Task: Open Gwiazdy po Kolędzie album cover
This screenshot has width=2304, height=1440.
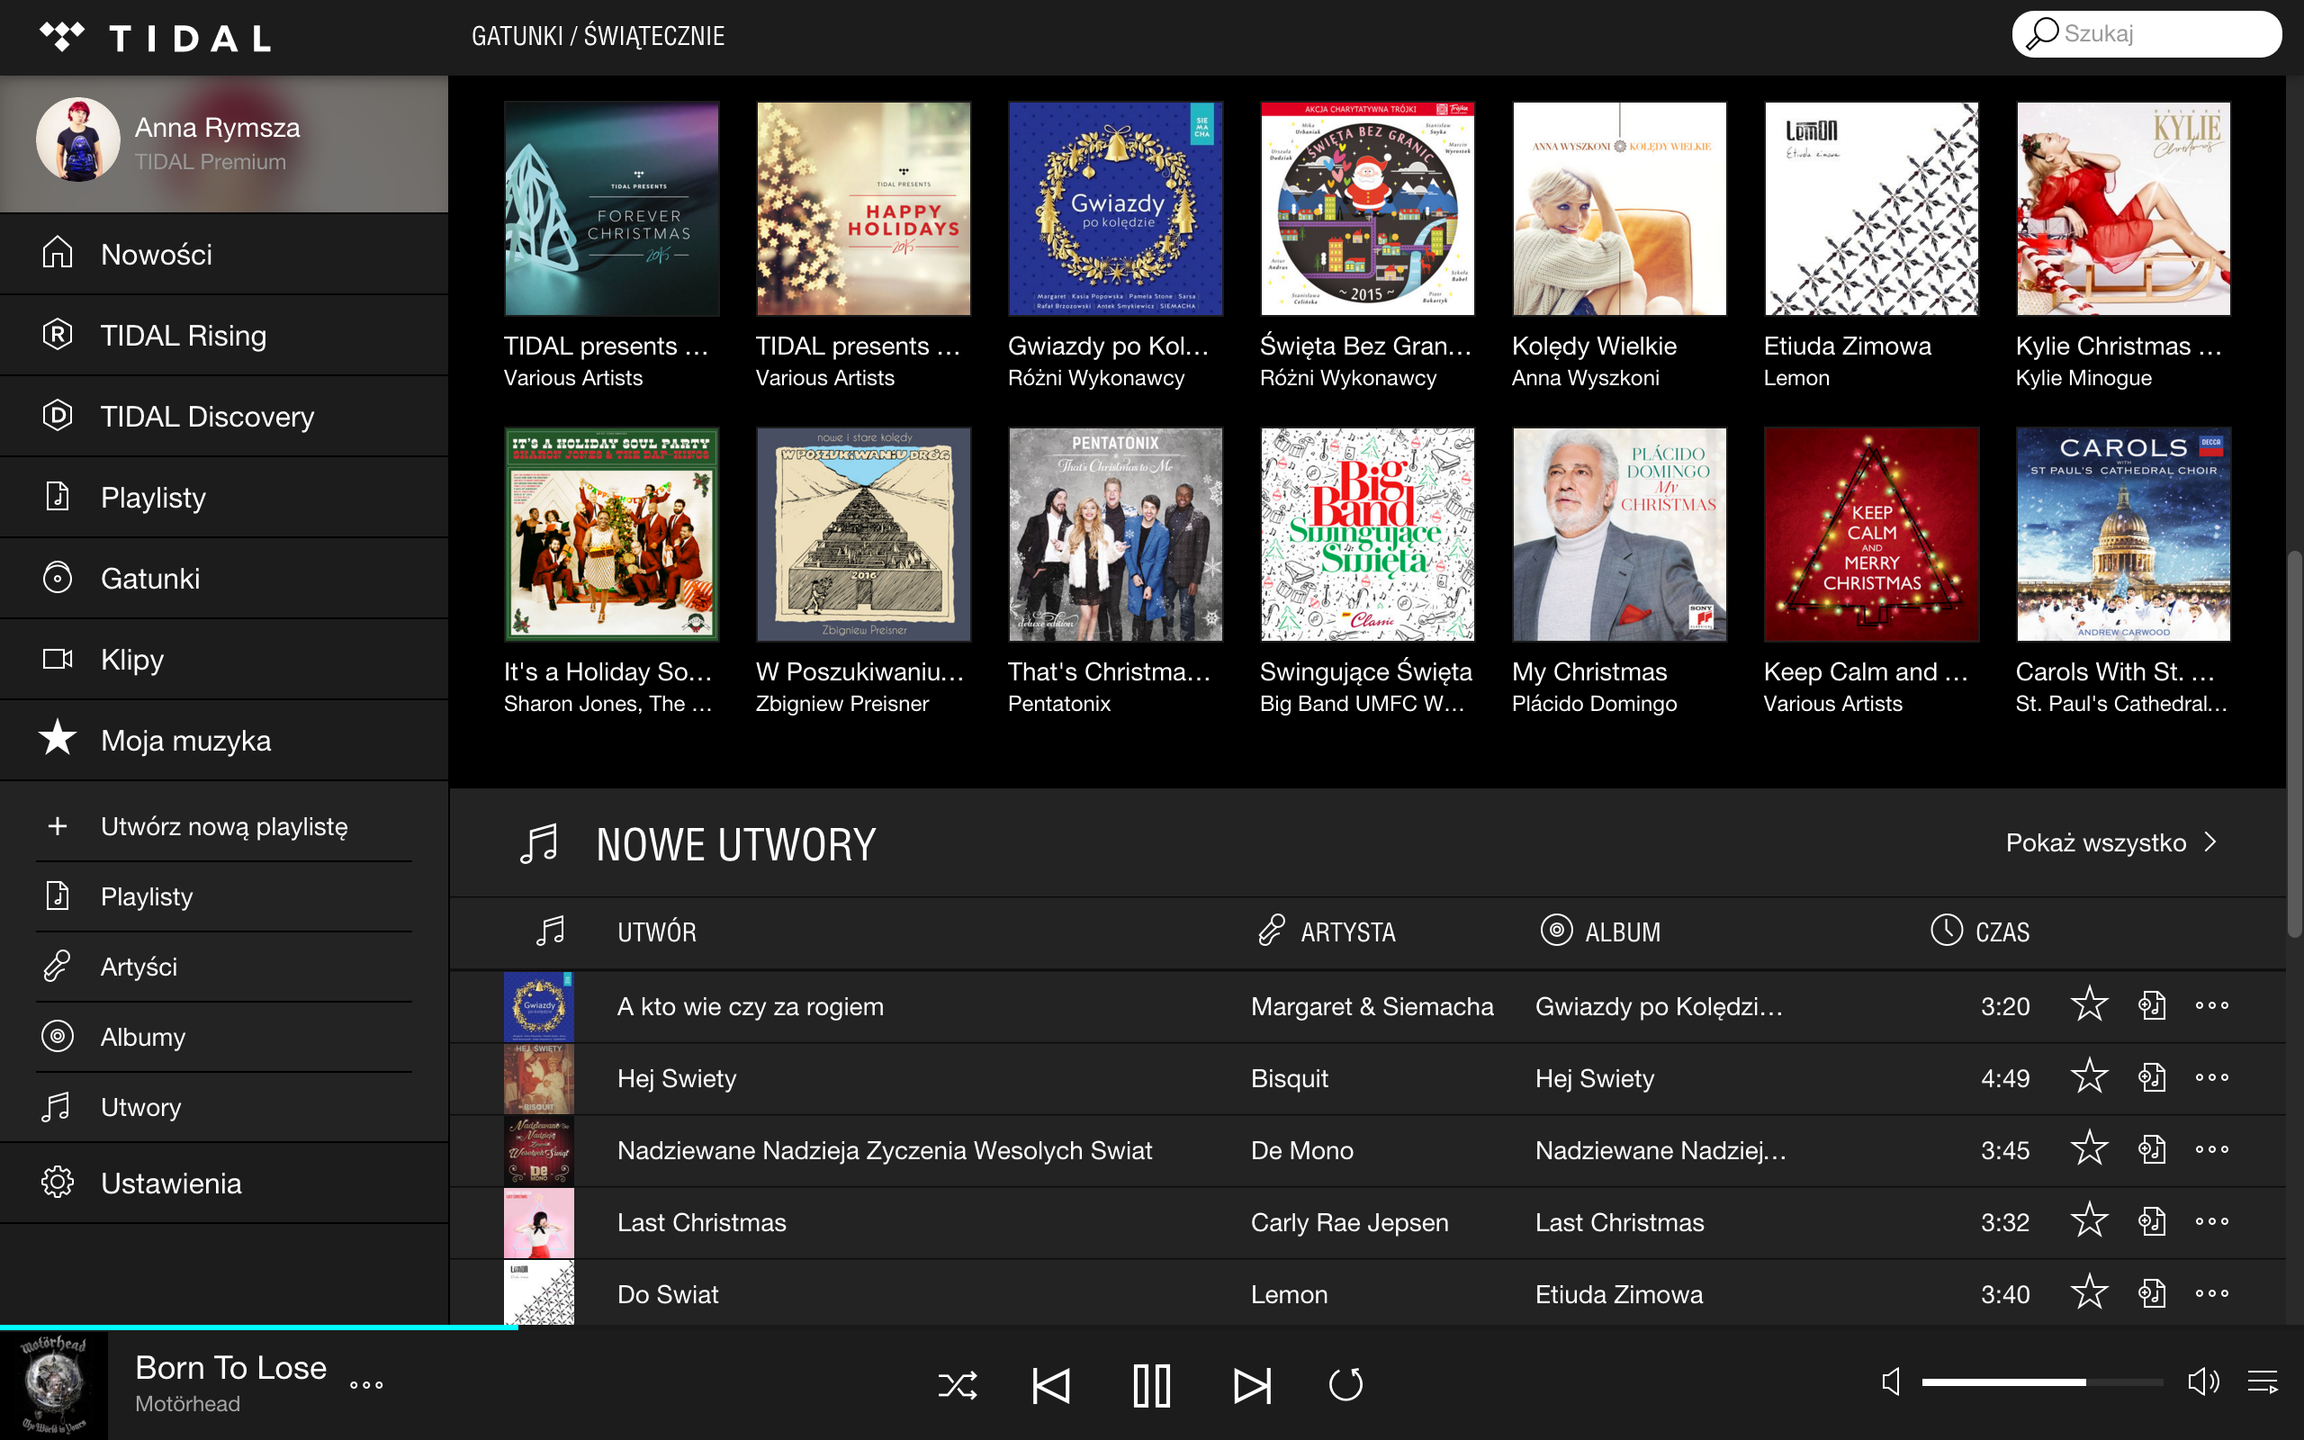Action: (x=1115, y=209)
